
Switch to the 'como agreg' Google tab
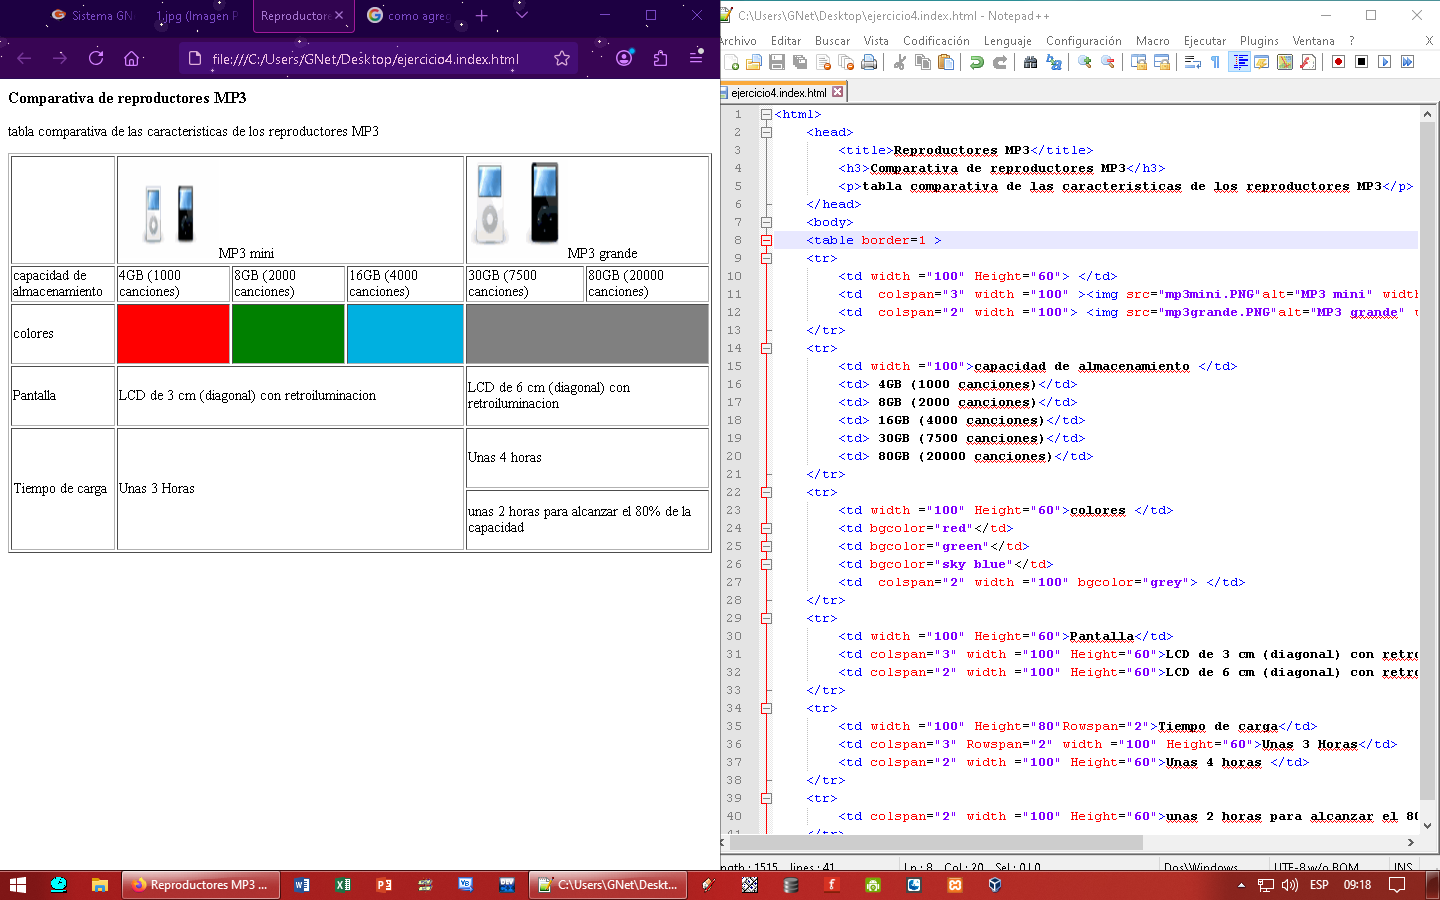tap(410, 15)
